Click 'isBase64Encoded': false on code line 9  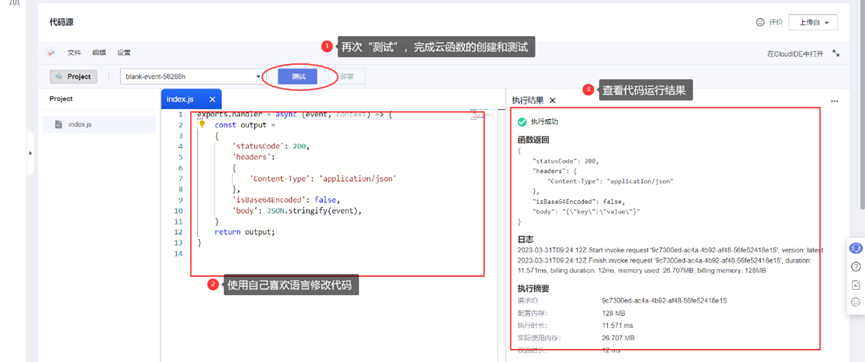286,200
